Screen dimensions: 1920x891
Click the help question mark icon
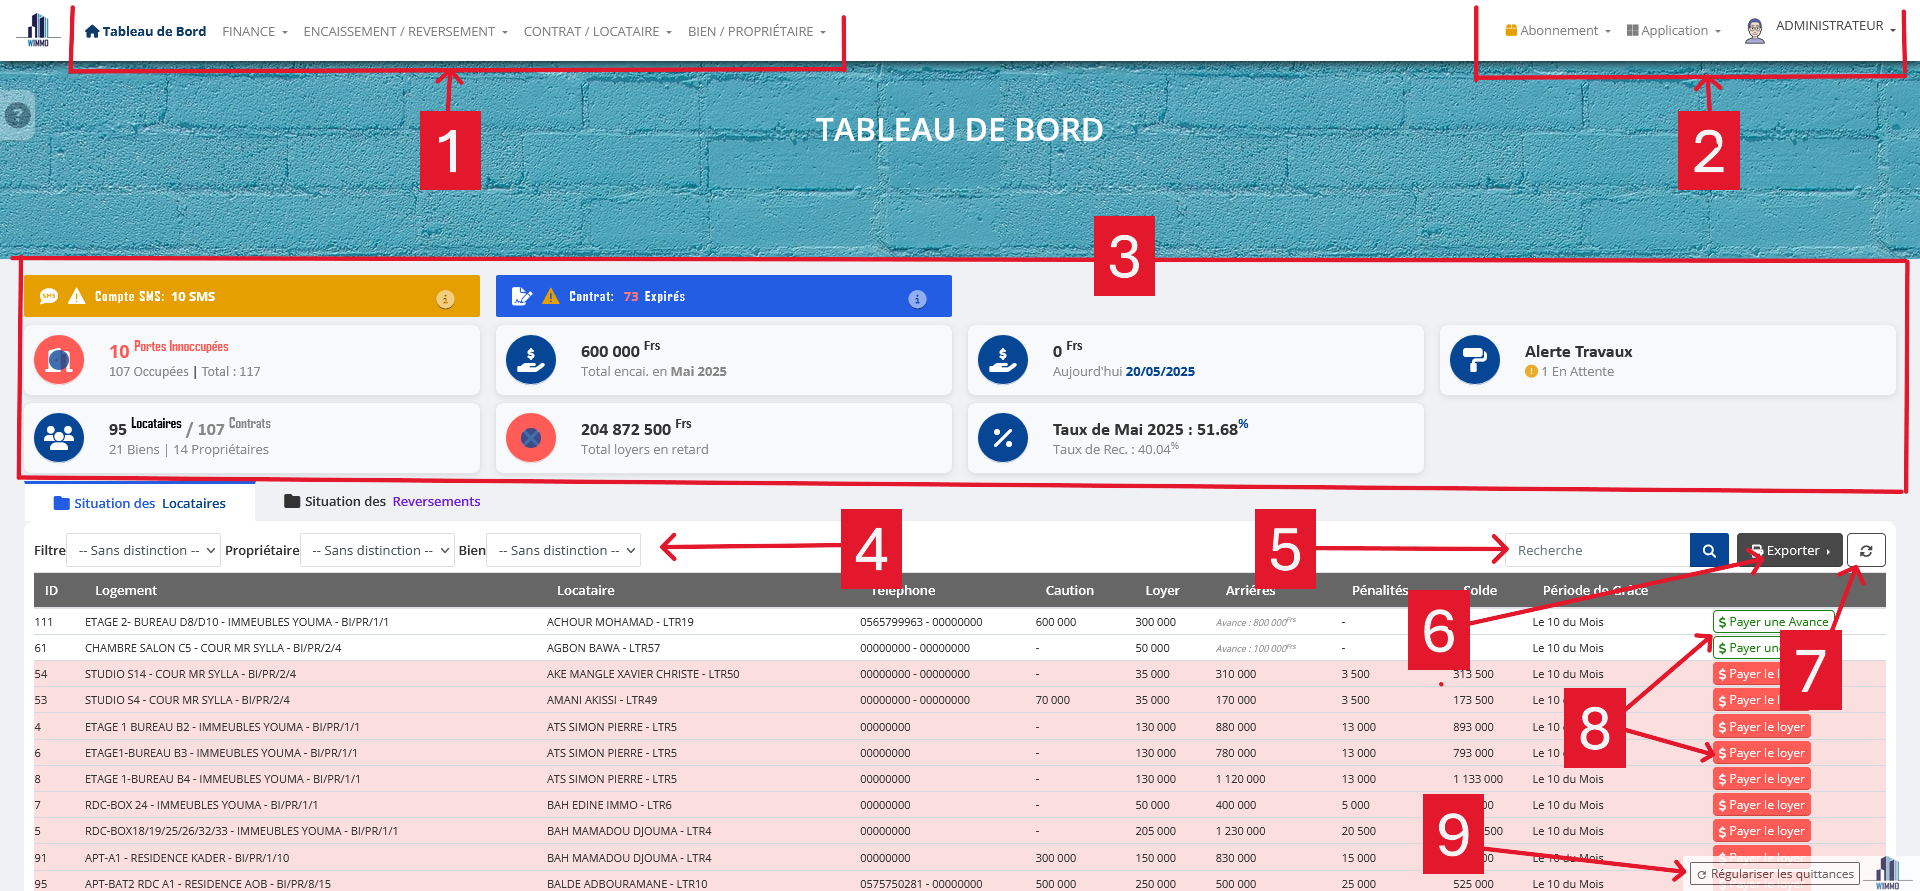[x=17, y=115]
